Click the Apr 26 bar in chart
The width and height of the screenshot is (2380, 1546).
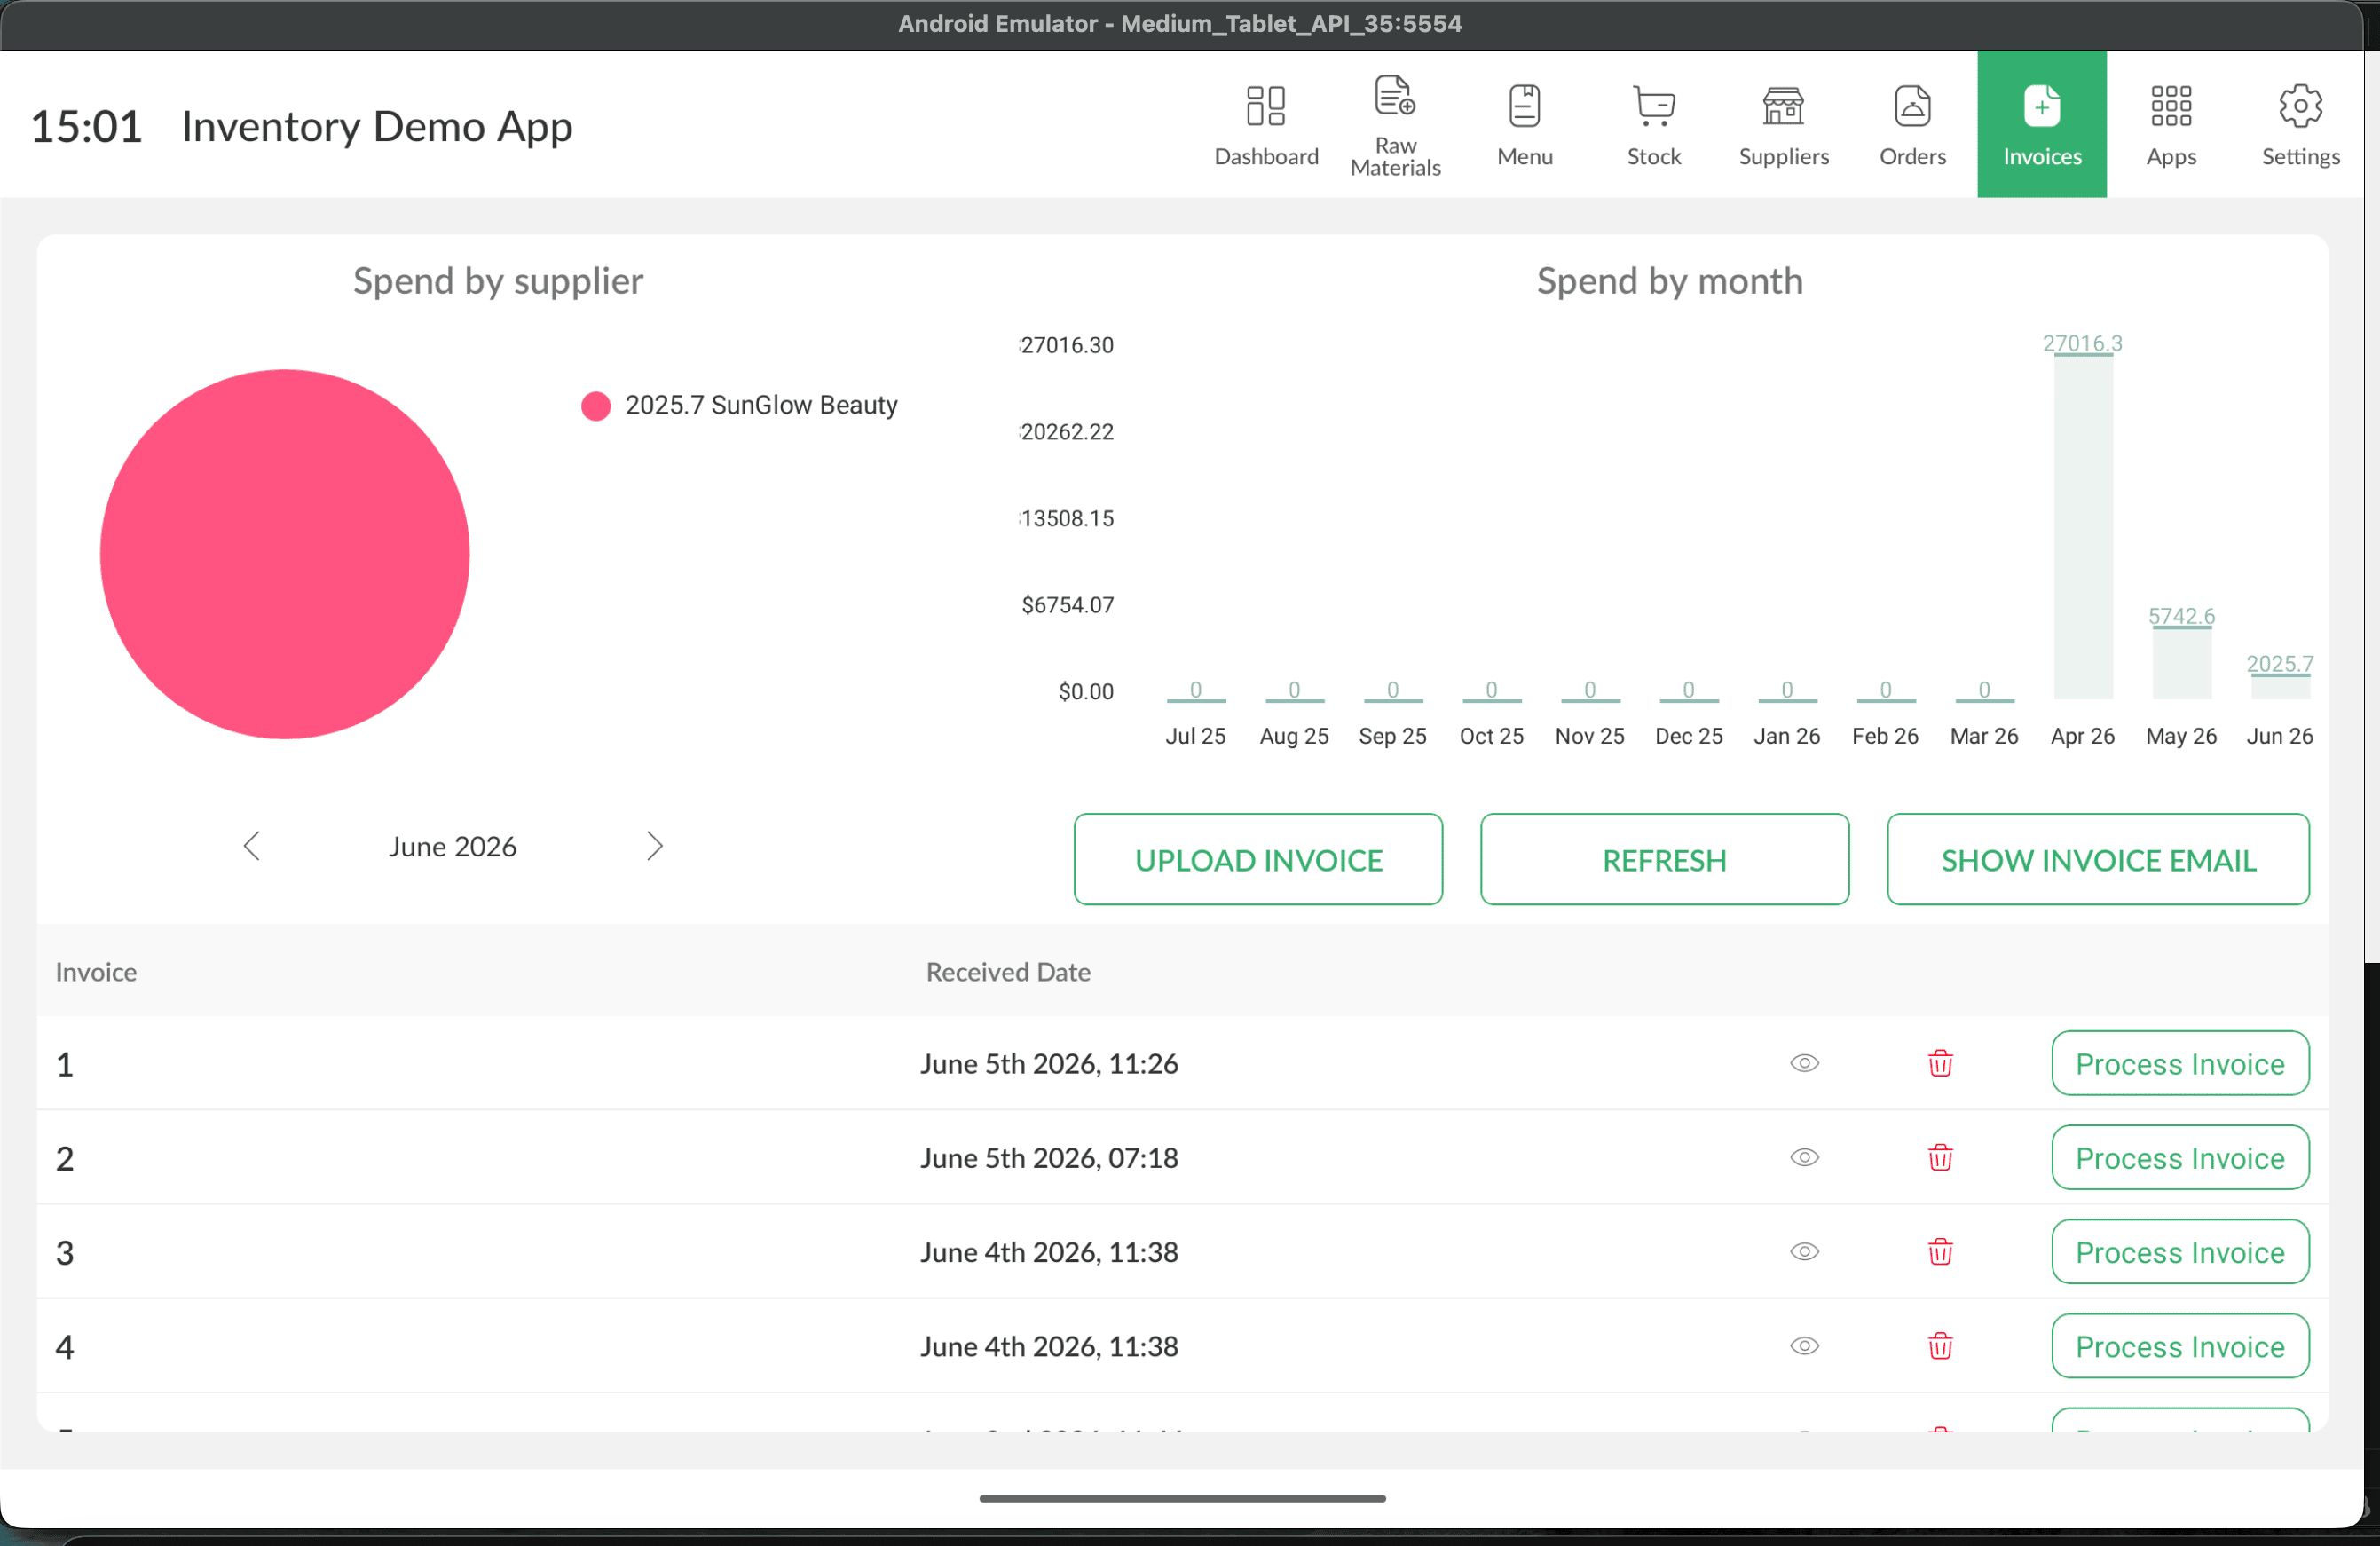tap(2083, 527)
